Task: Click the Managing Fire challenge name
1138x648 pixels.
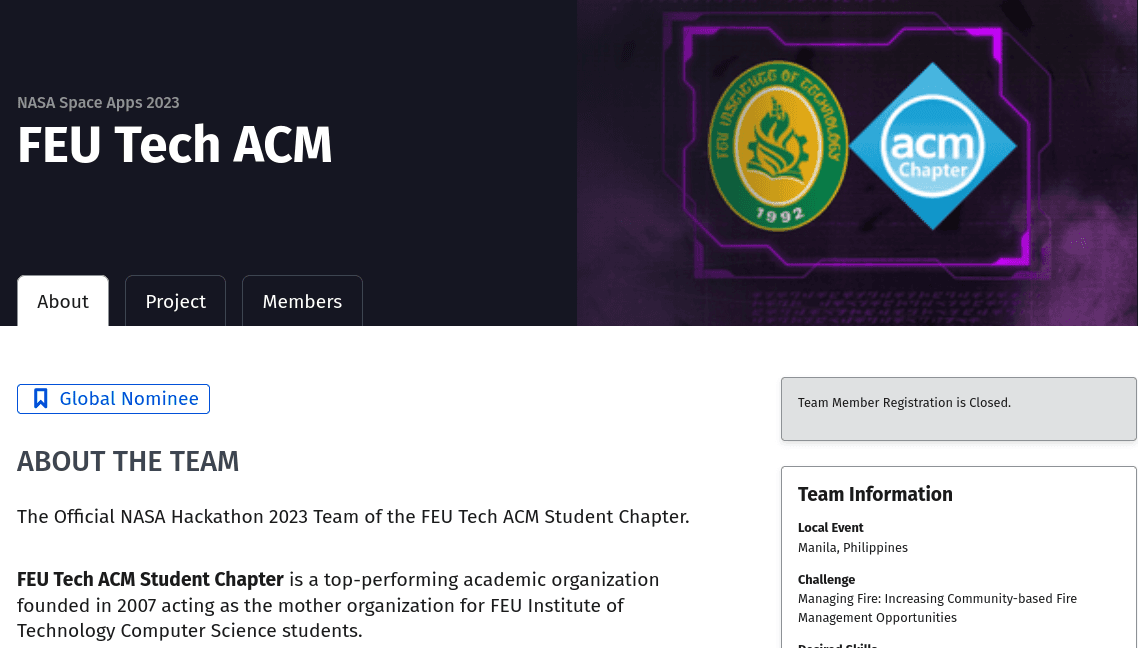Action: (x=937, y=608)
